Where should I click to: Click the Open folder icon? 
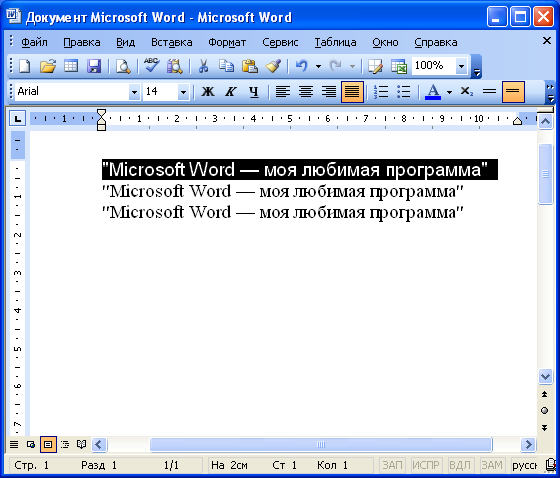[48, 66]
